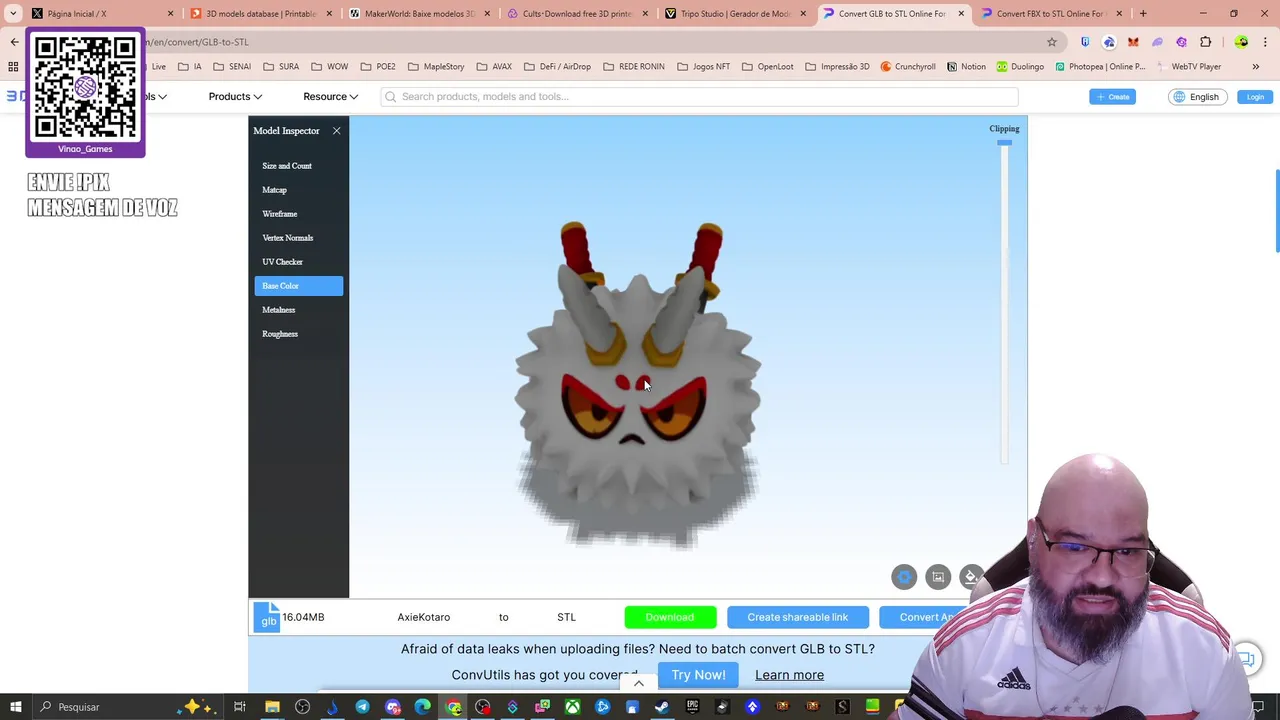Open the Notion bookmark
Viewport: 1280px width, 720px height.
click(x=966, y=67)
